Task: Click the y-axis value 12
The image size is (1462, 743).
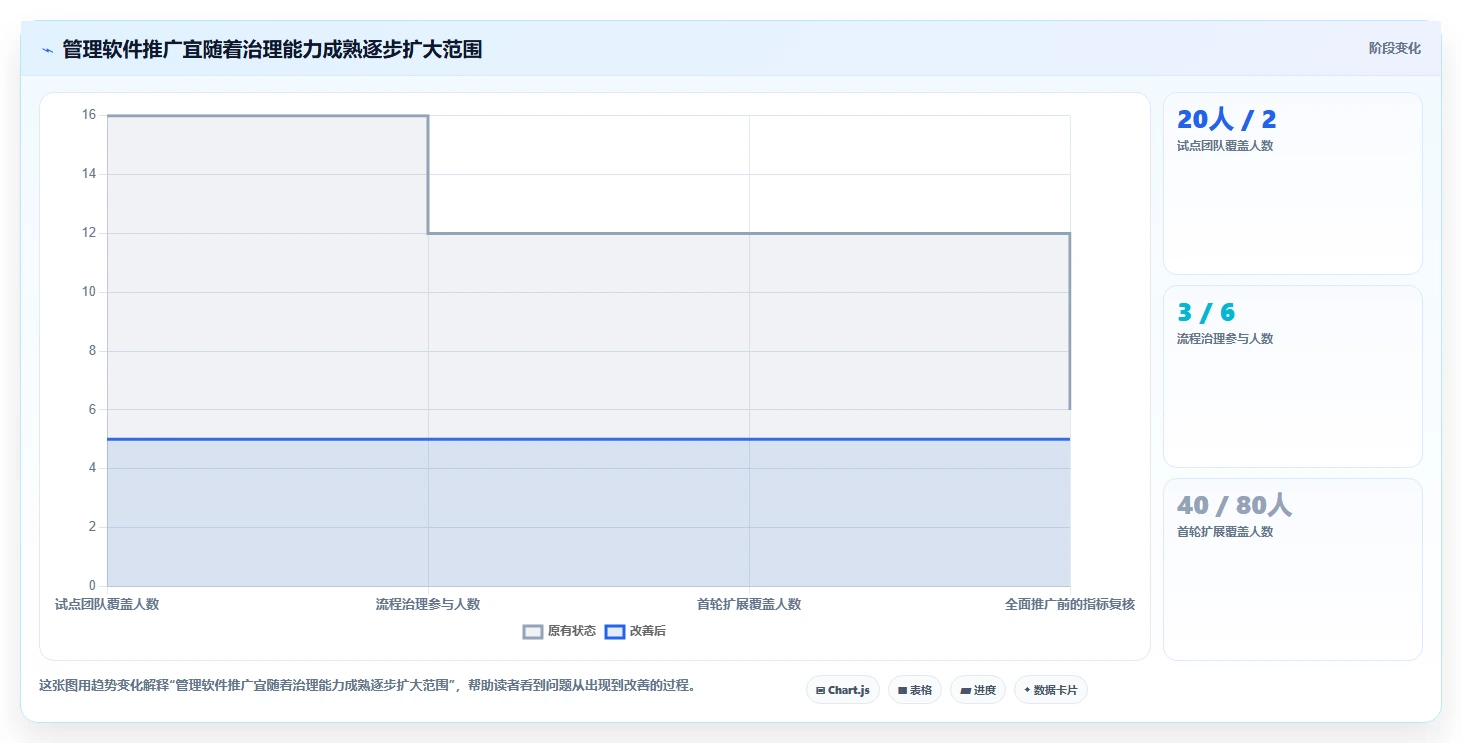Action: (x=89, y=233)
